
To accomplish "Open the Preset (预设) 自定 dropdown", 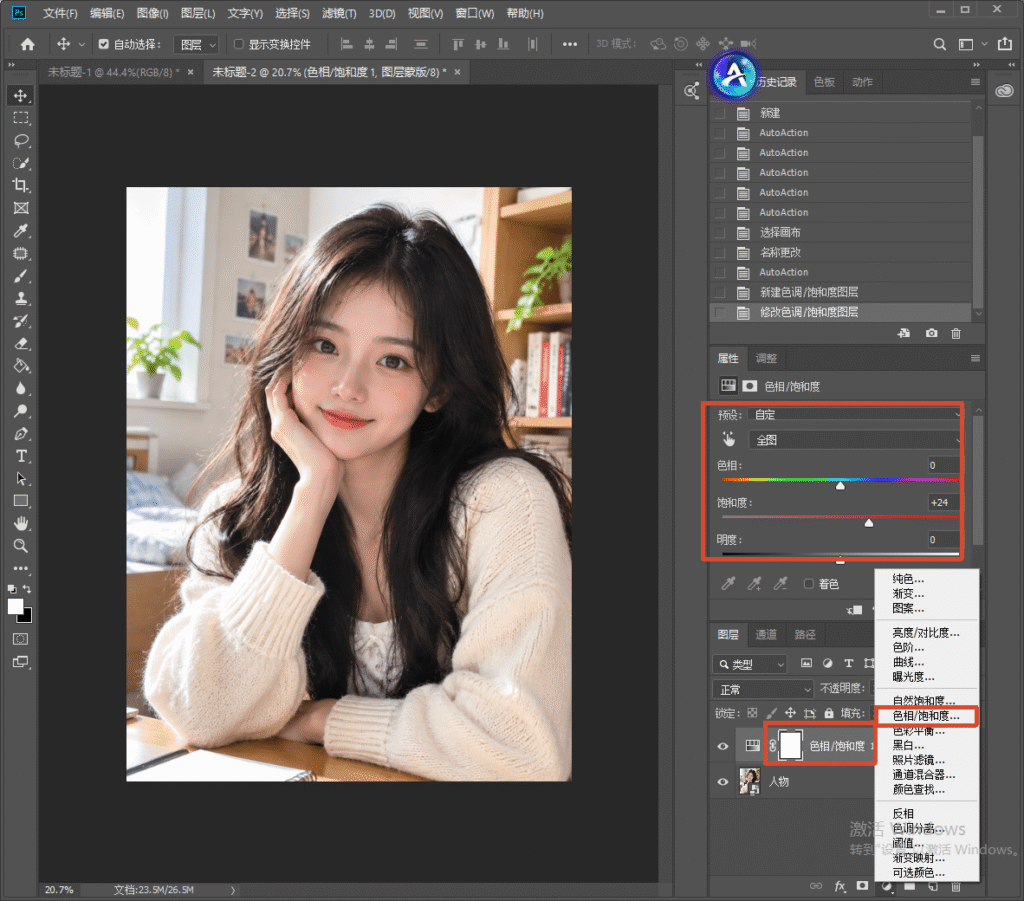I will 856,415.
